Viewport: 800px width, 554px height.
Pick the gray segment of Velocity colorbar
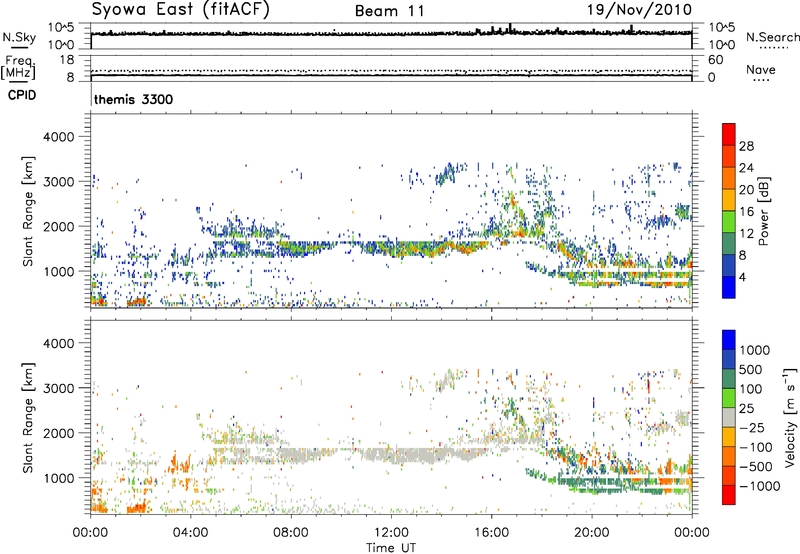coord(729,417)
